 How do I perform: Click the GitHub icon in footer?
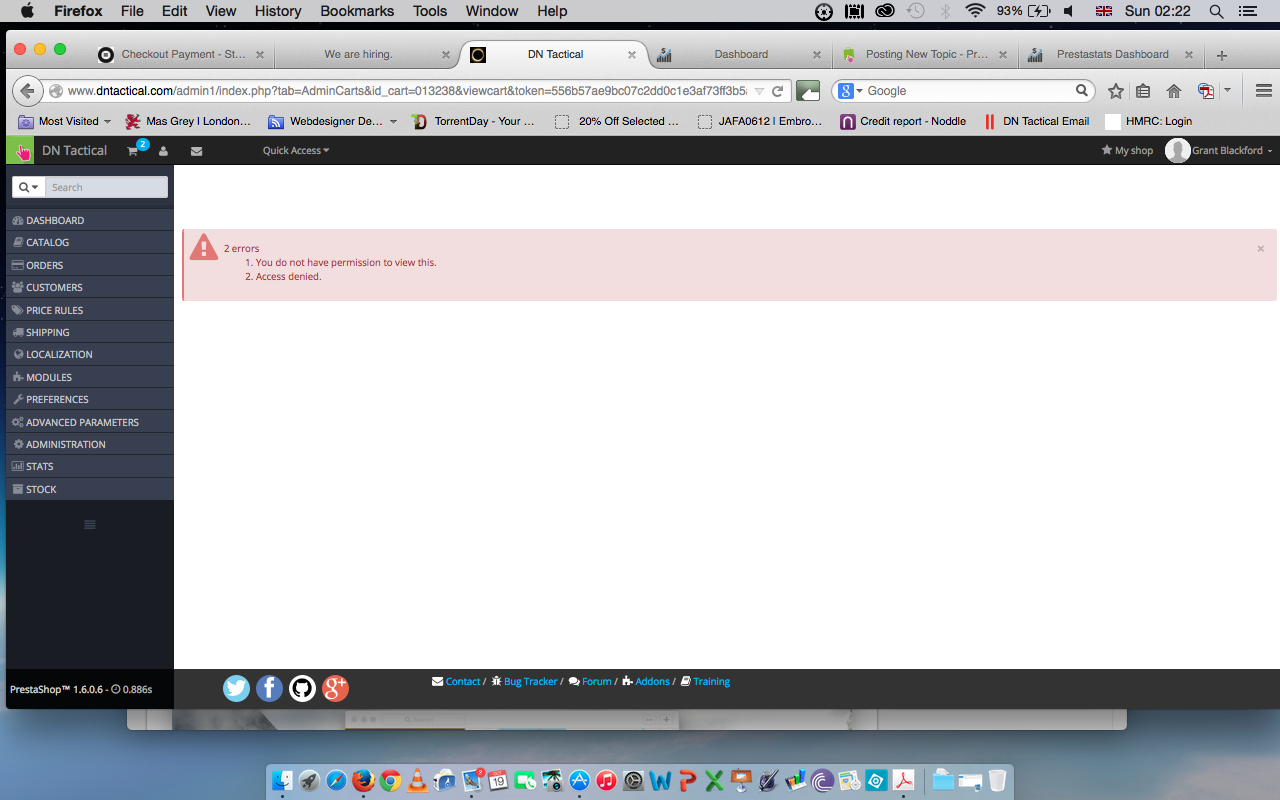(302, 688)
